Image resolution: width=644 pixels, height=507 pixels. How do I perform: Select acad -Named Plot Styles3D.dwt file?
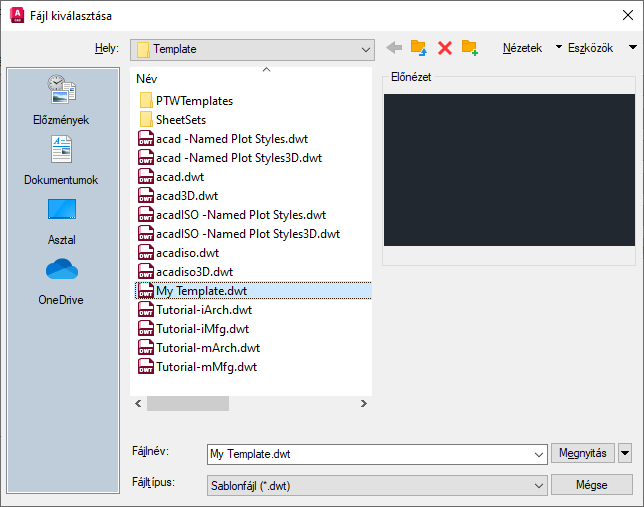(x=230, y=158)
